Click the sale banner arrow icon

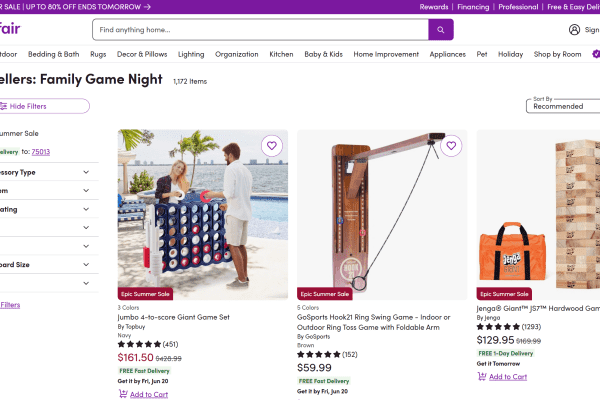coord(147,7)
